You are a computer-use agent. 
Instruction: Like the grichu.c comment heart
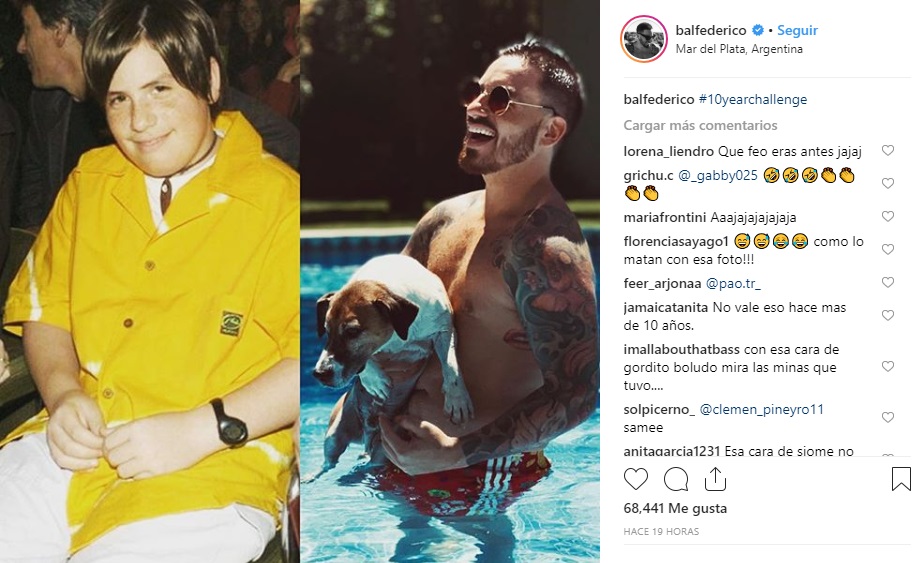pyautogui.click(x=888, y=183)
